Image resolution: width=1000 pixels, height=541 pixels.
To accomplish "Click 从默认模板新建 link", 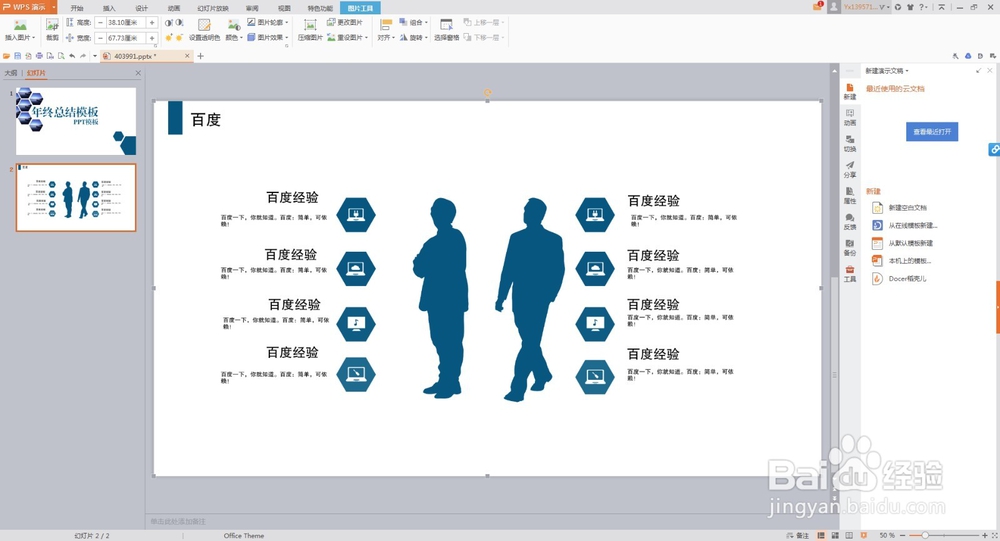I will pos(911,243).
